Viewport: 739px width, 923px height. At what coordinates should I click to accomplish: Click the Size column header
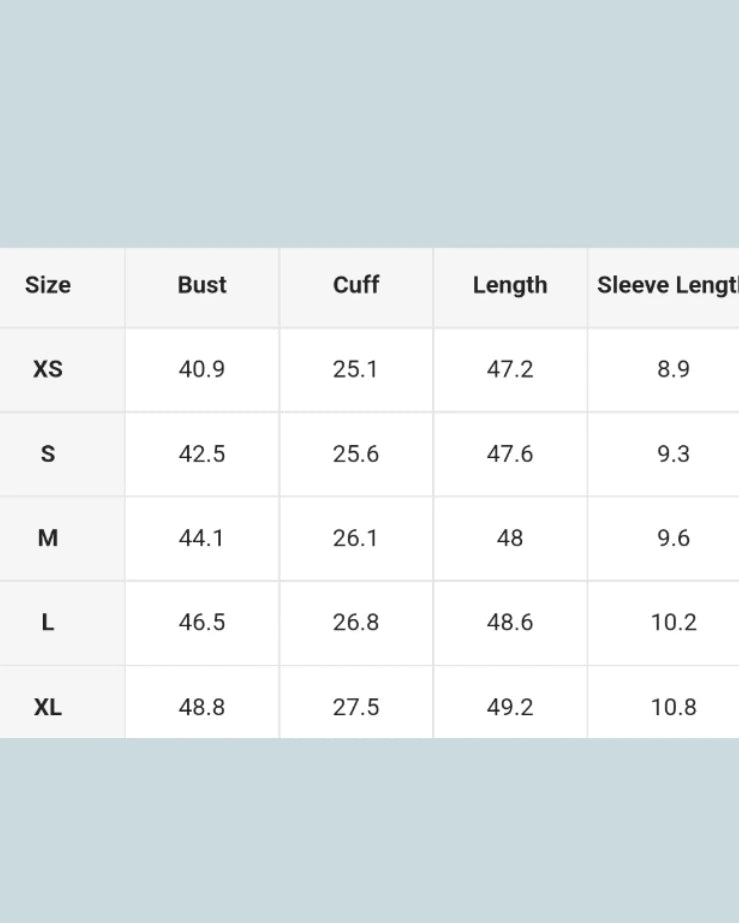point(48,285)
